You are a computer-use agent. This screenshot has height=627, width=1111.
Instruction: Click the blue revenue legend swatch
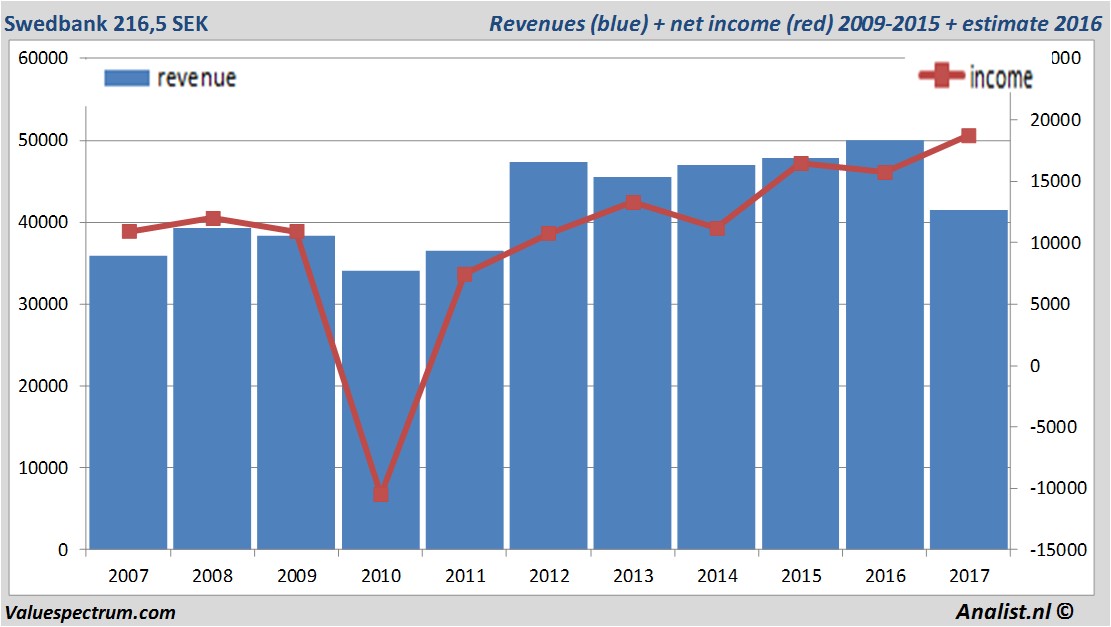(127, 78)
